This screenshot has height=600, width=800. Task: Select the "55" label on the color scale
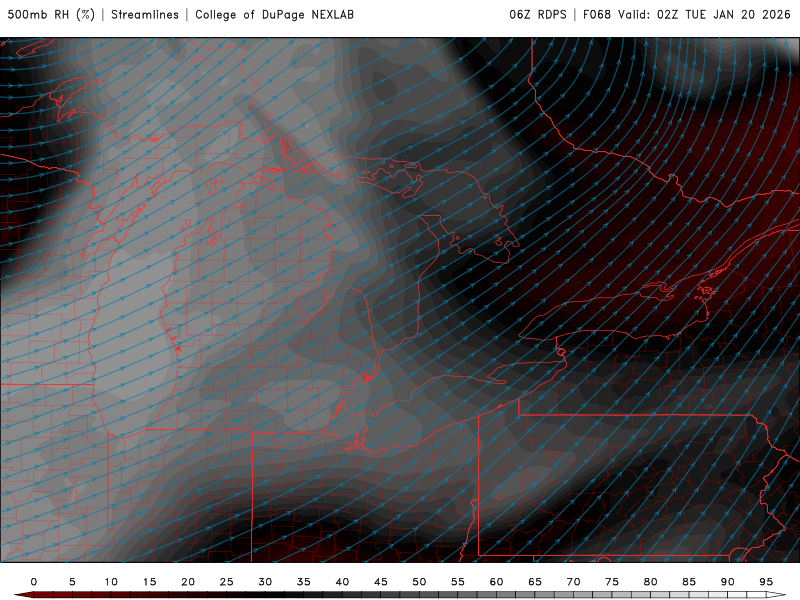point(458,582)
